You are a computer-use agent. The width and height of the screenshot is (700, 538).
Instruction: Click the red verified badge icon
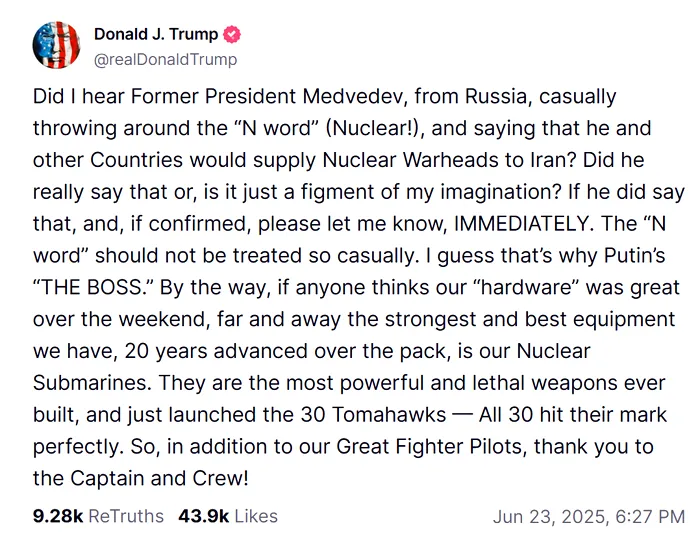click(x=232, y=35)
